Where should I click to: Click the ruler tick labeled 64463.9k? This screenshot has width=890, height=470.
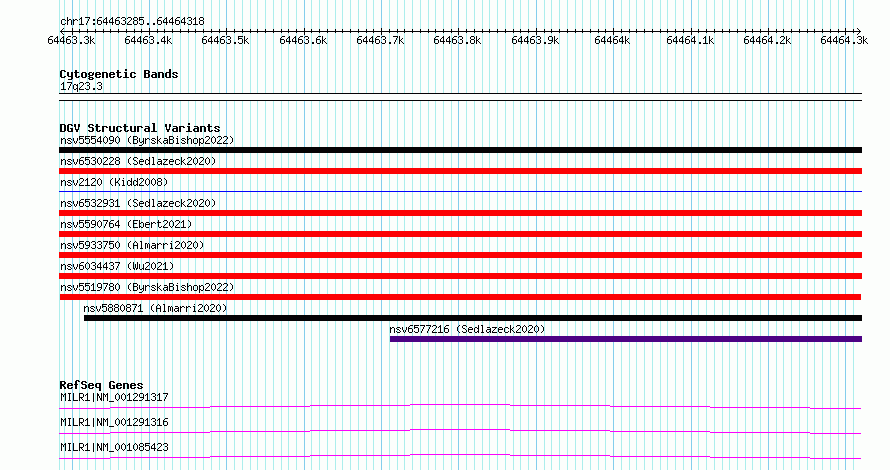pyautogui.click(x=535, y=41)
